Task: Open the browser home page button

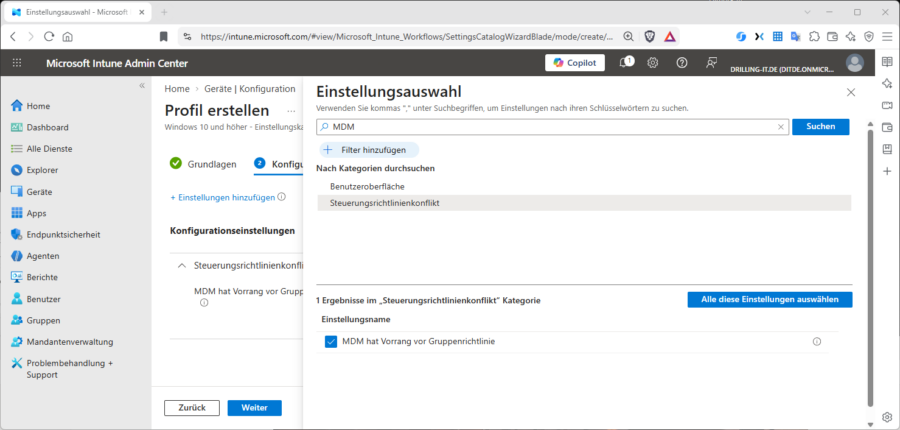Action: click(x=68, y=37)
